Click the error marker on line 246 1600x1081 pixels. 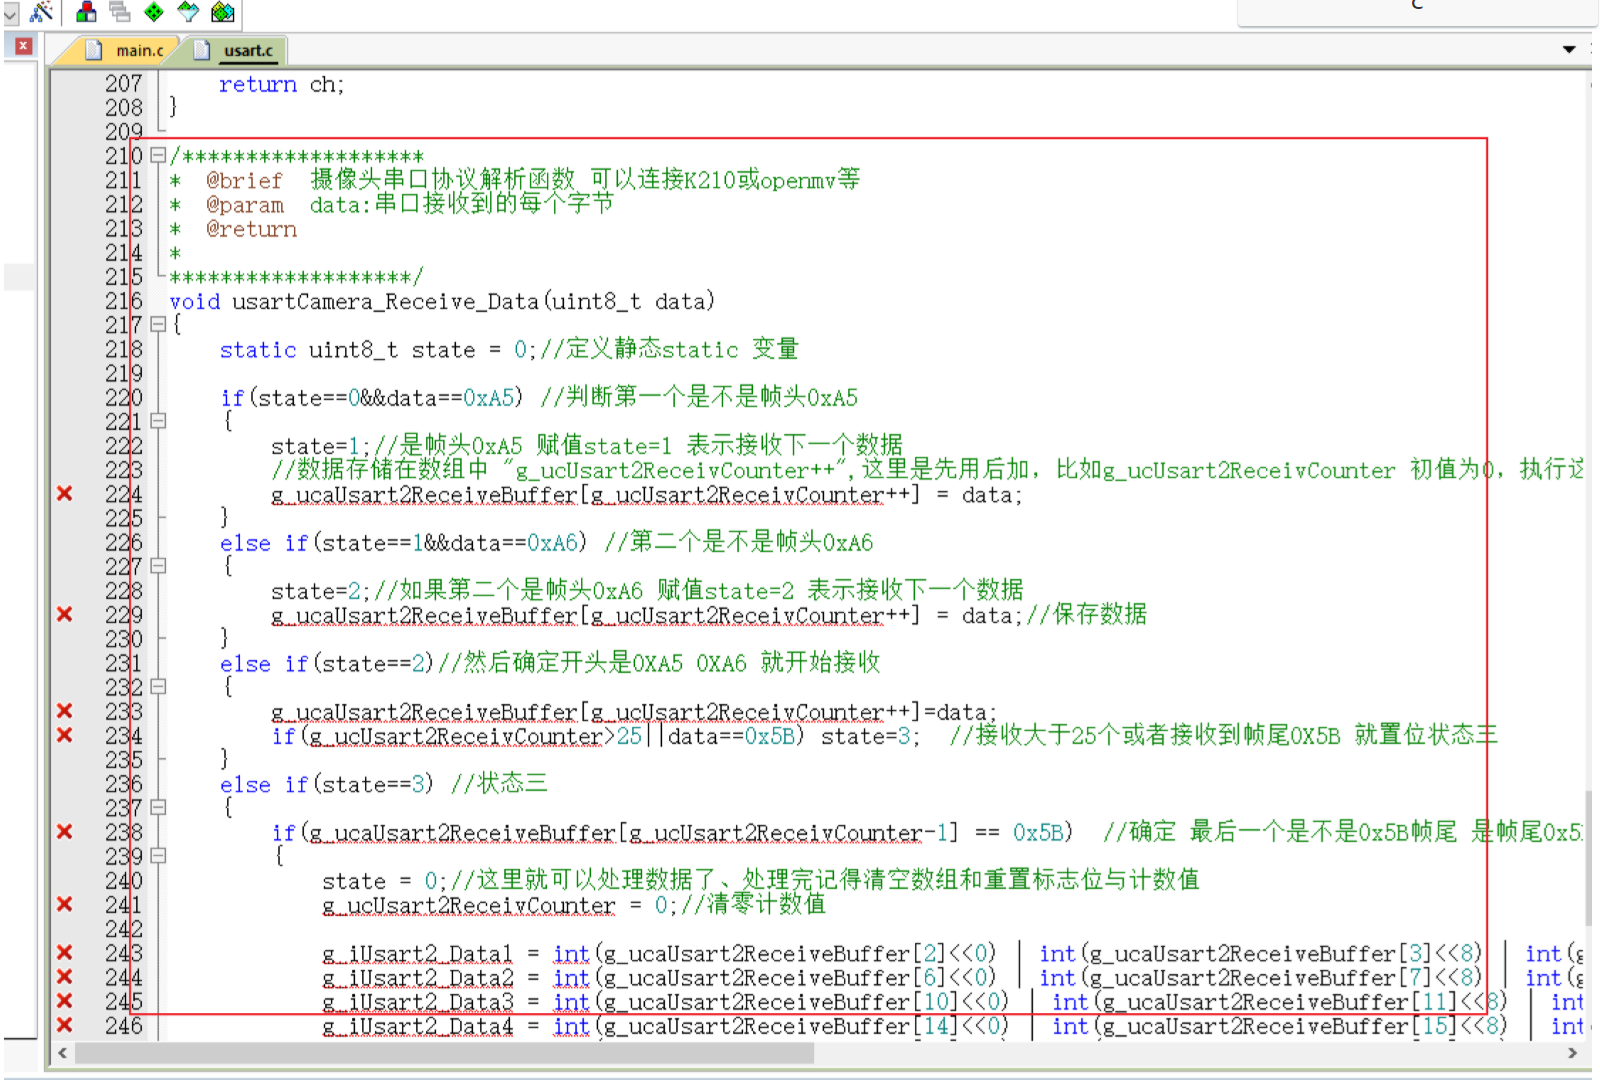(65, 1025)
